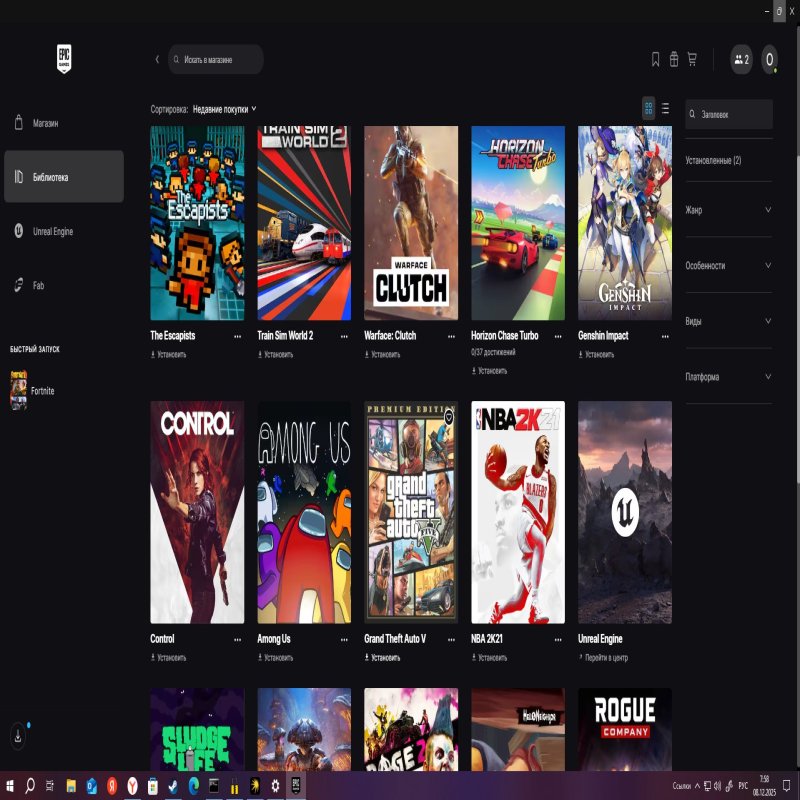Open the wishlist bookmark icon
This screenshot has height=800, width=800.
(655, 60)
